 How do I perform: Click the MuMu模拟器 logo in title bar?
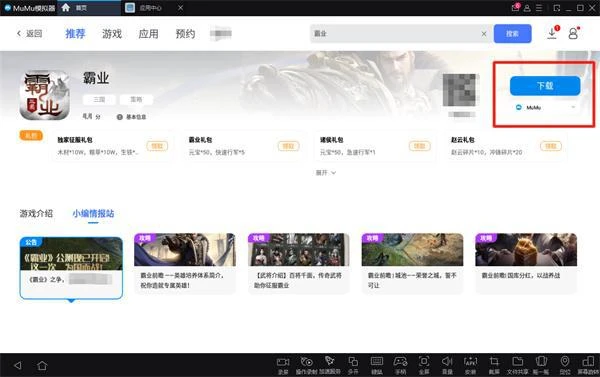pos(30,8)
